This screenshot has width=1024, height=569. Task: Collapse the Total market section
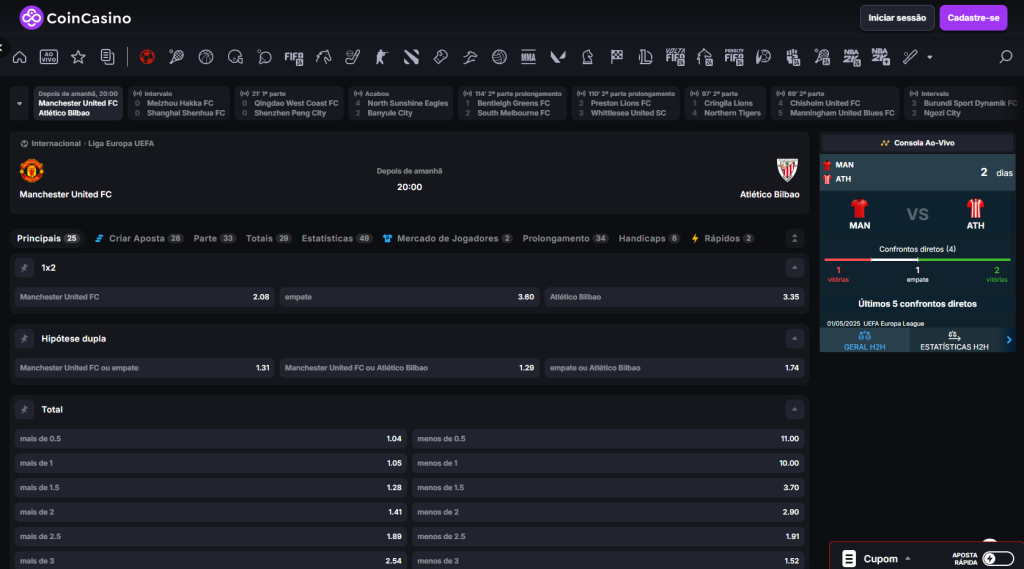[794, 410]
